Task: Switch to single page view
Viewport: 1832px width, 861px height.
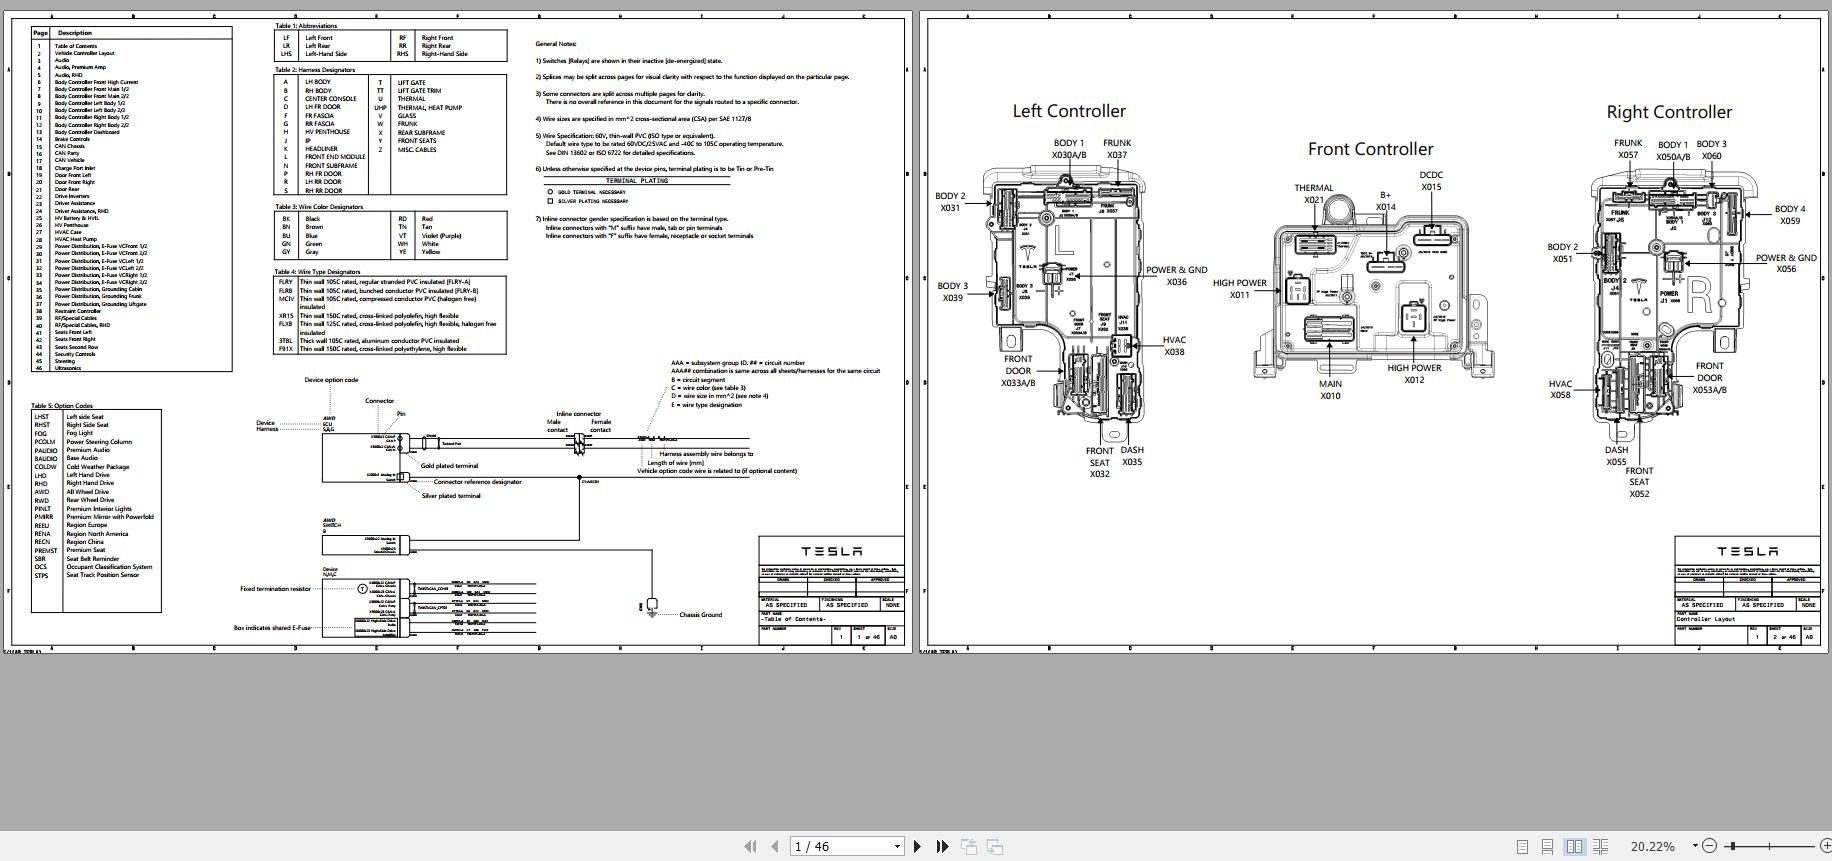Action: pyautogui.click(x=1522, y=846)
